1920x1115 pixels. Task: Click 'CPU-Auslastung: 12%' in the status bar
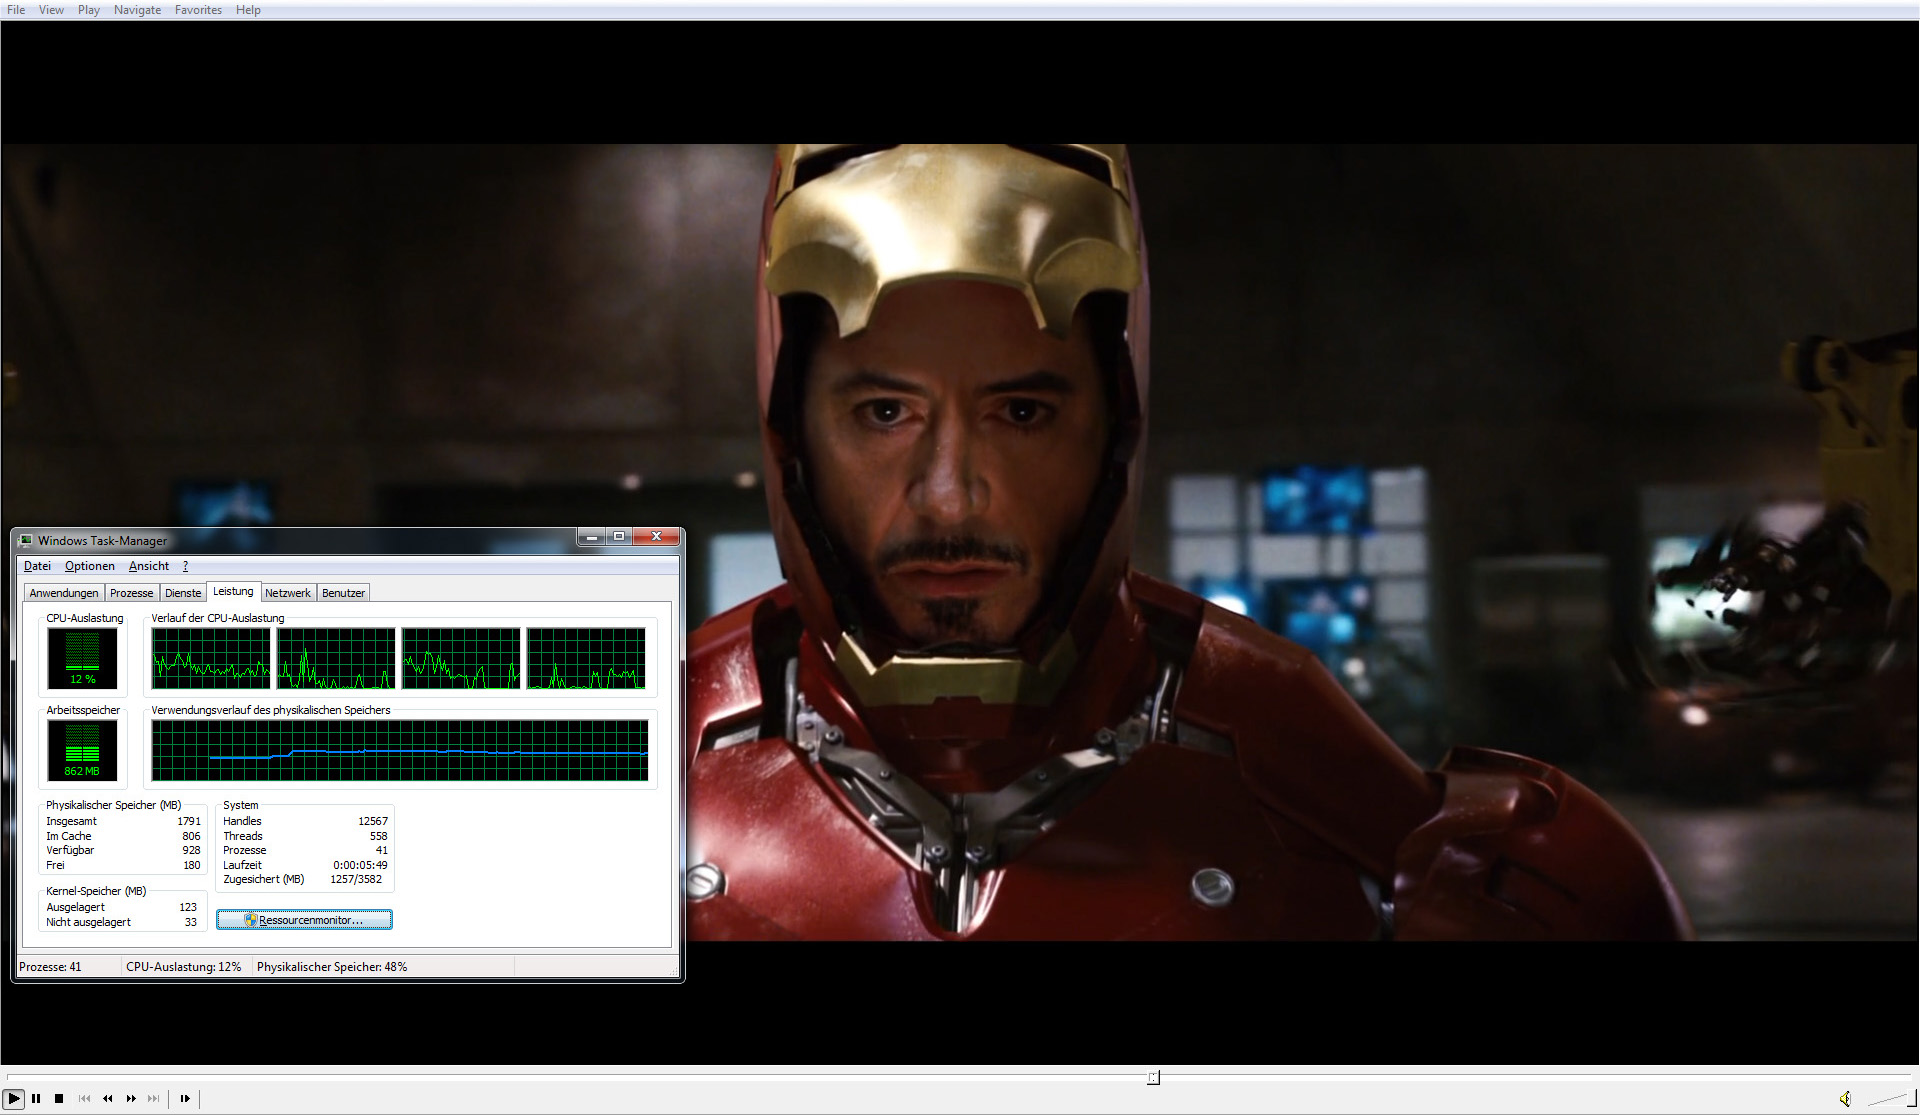[184, 967]
